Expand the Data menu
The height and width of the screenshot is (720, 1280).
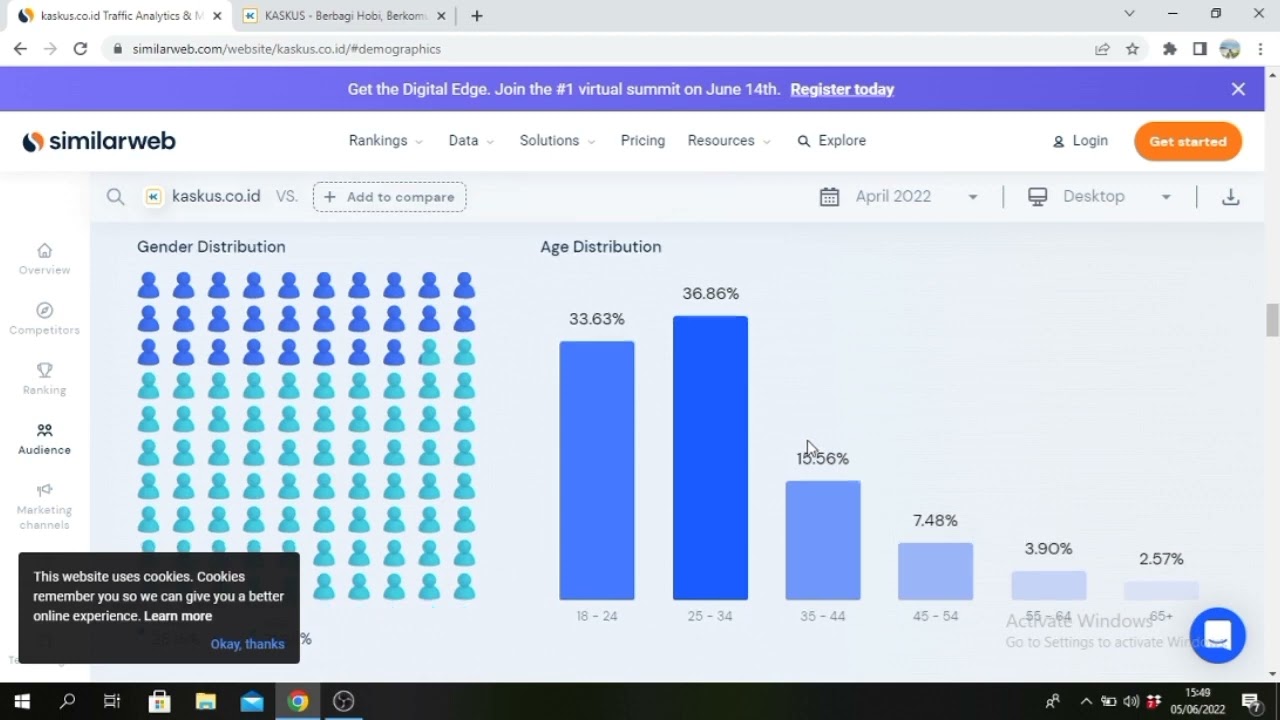tap(471, 141)
